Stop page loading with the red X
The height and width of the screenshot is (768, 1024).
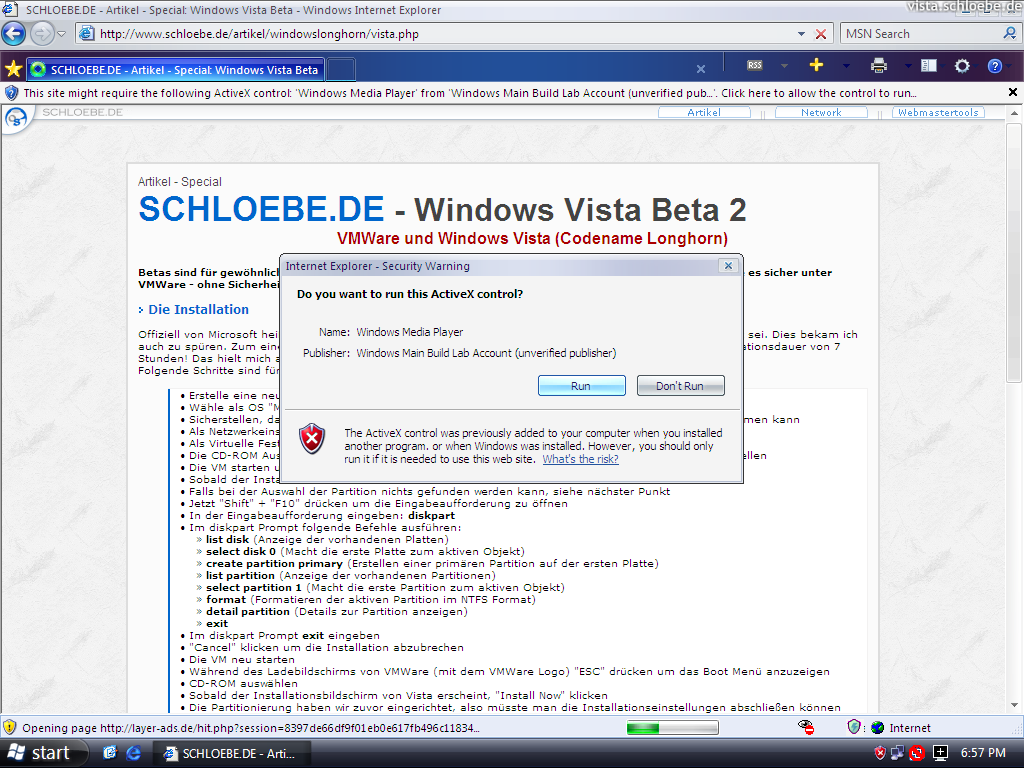pos(821,34)
